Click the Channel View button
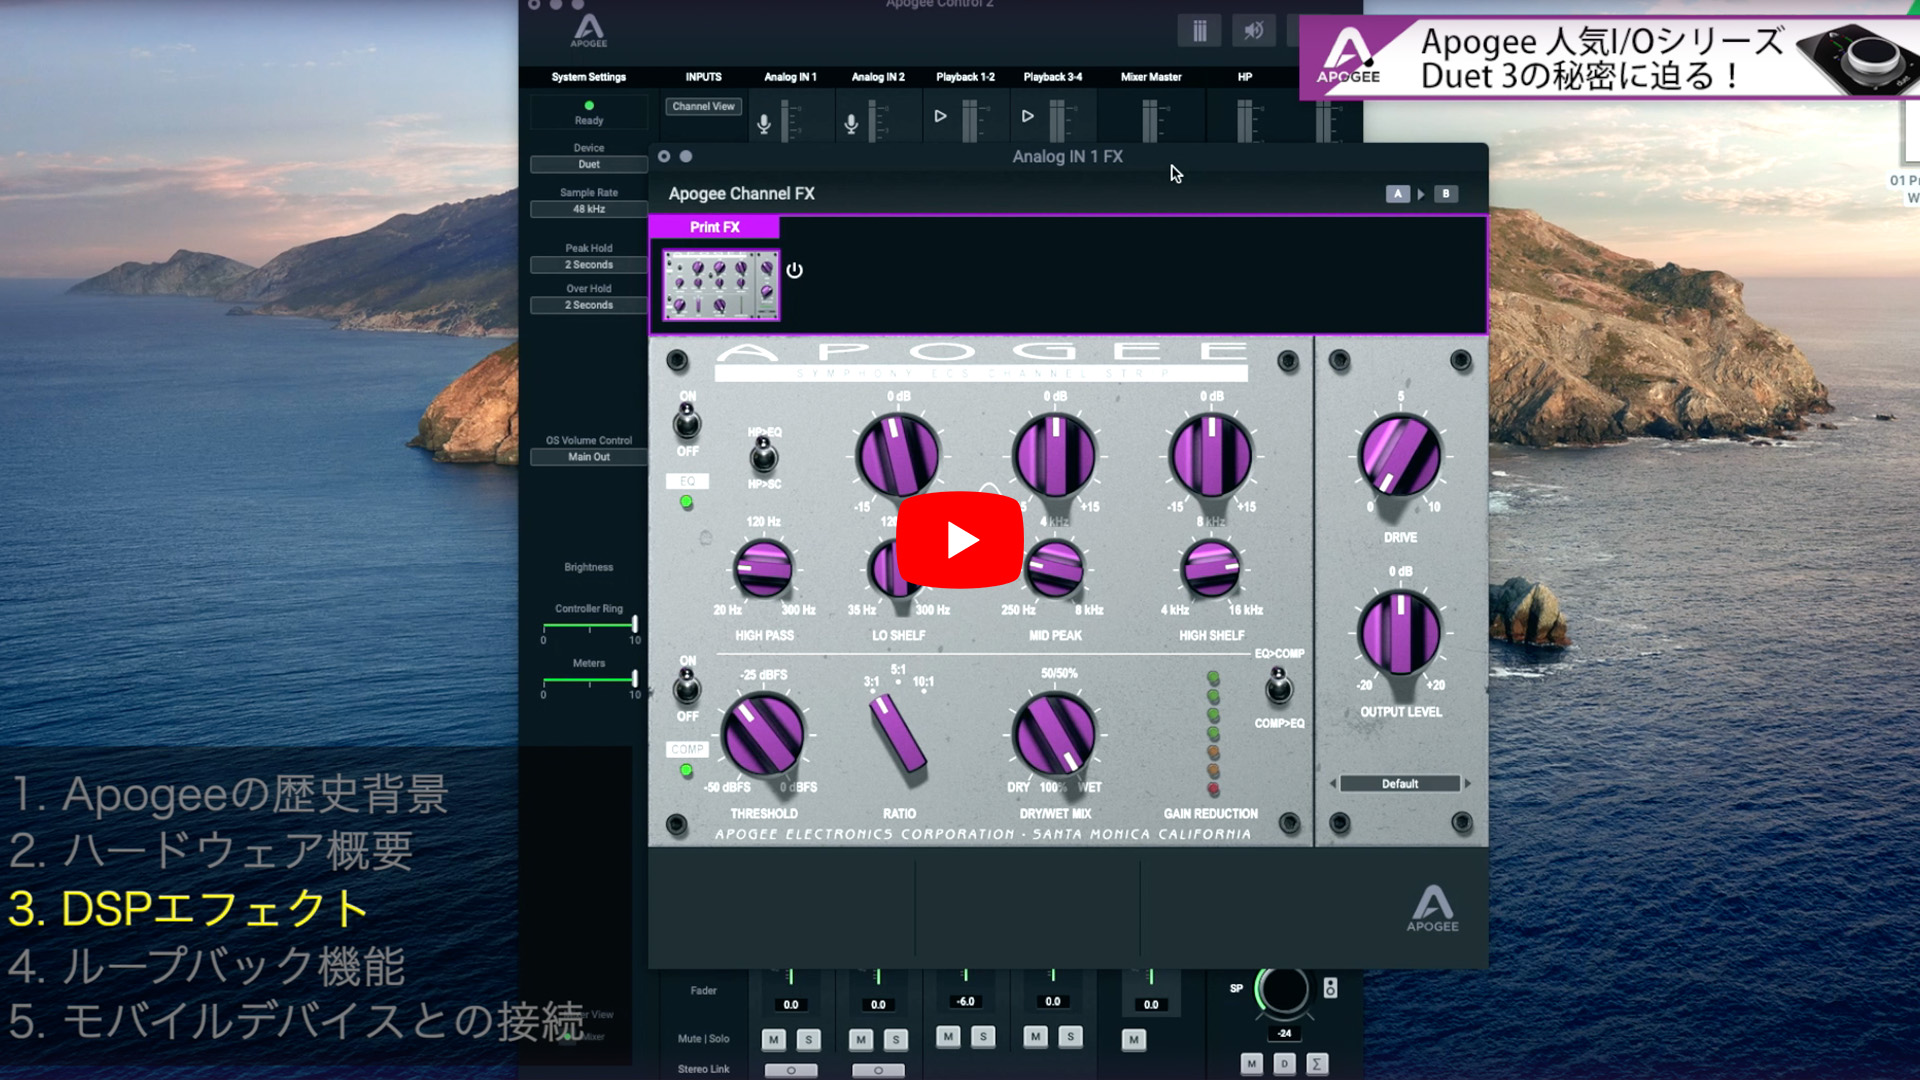 pyautogui.click(x=703, y=106)
